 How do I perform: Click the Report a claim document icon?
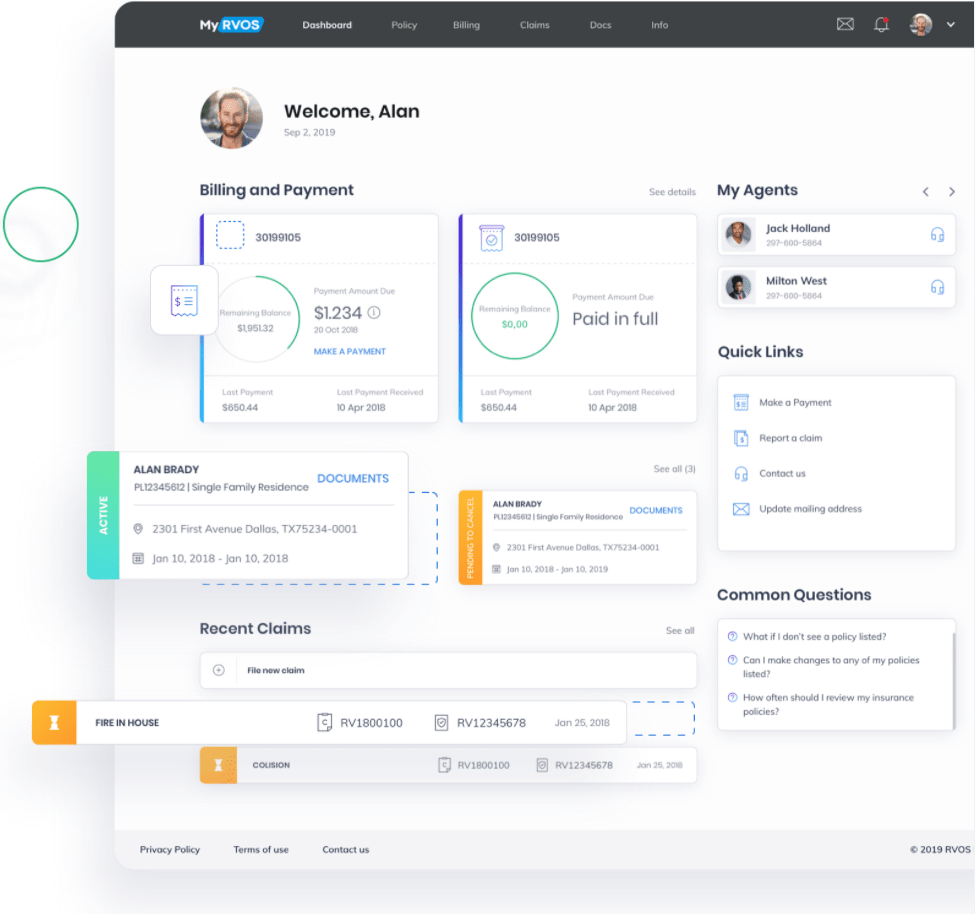(x=741, y=438)
